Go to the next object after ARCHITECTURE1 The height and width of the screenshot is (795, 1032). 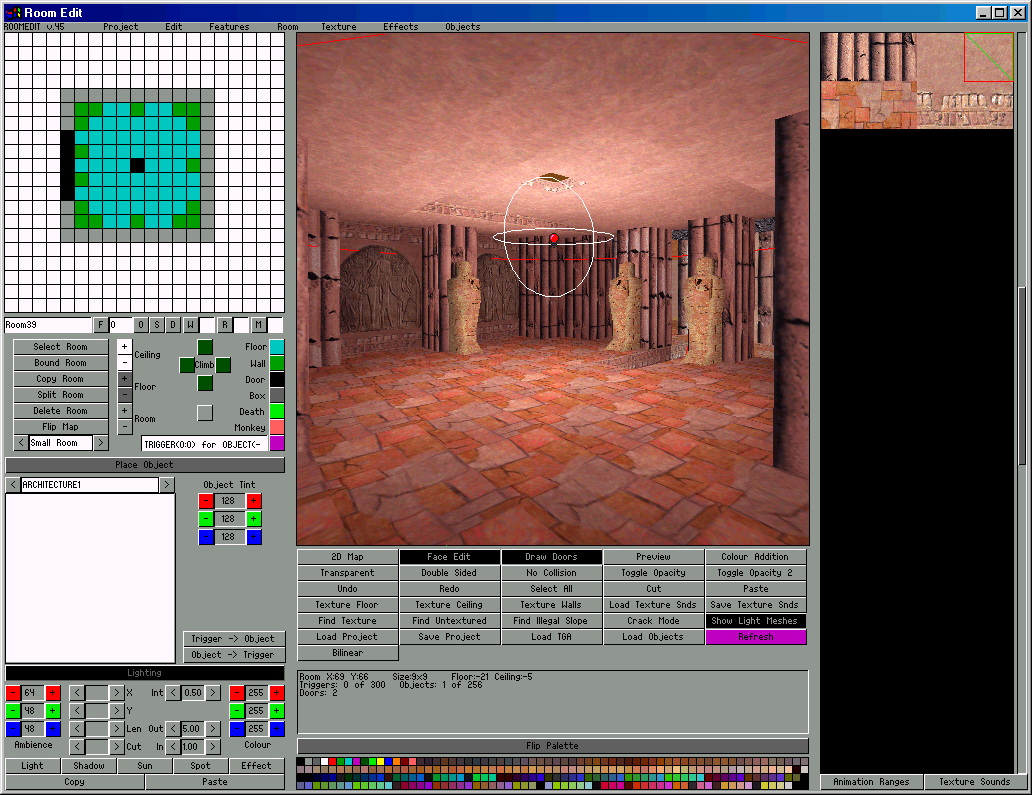(x=167, y=485)
